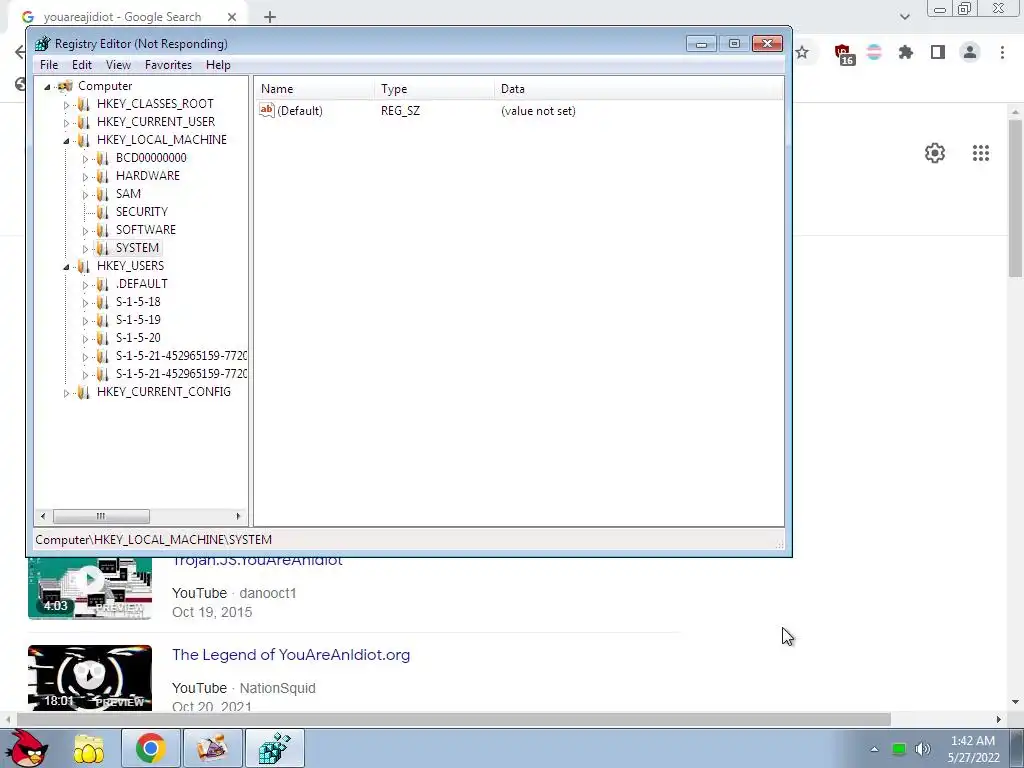1024x768 pixels.
Task: Click the volume speaker tray icon
Action: [922, 749]
